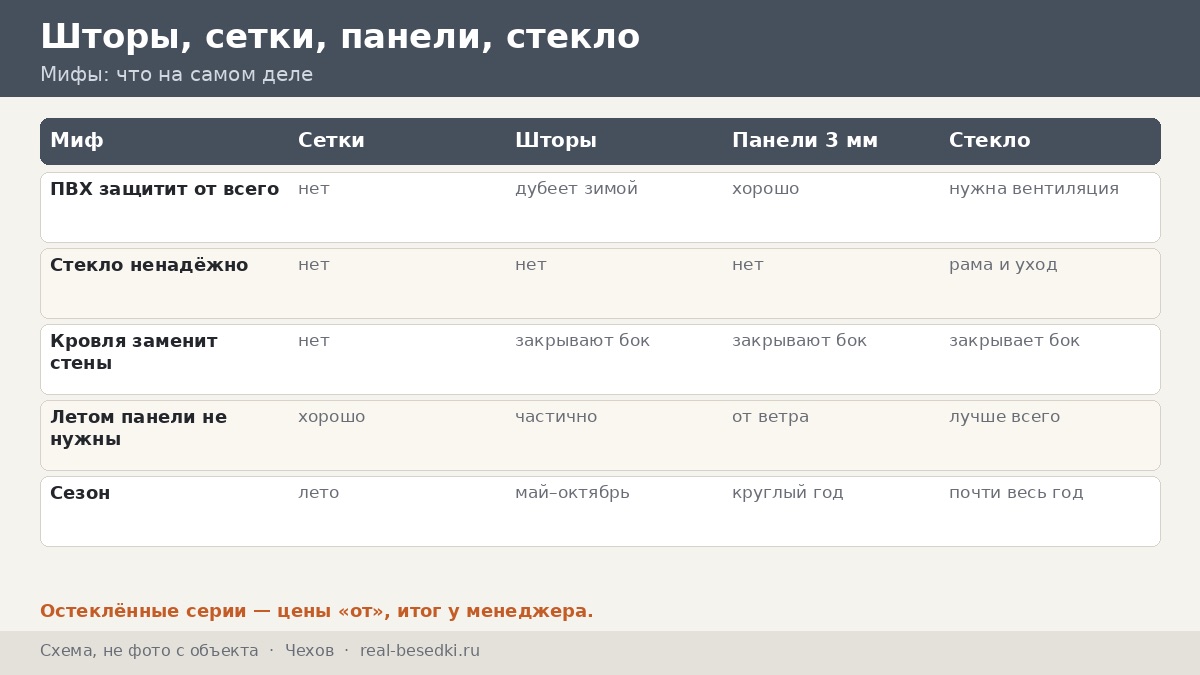Click the "Миф" column header
The width and height of the screenshot is (1200, 675).
tap(77, 141)
